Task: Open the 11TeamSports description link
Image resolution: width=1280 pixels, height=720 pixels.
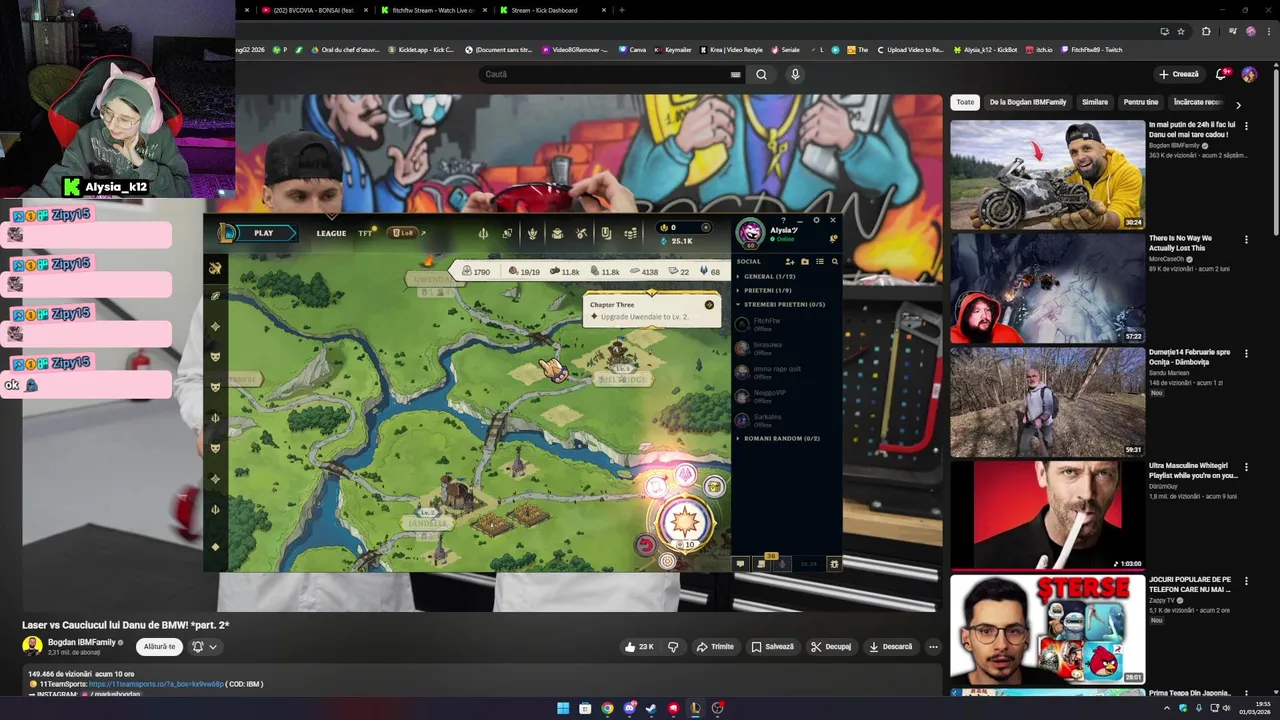Action: tap(156, 684)
